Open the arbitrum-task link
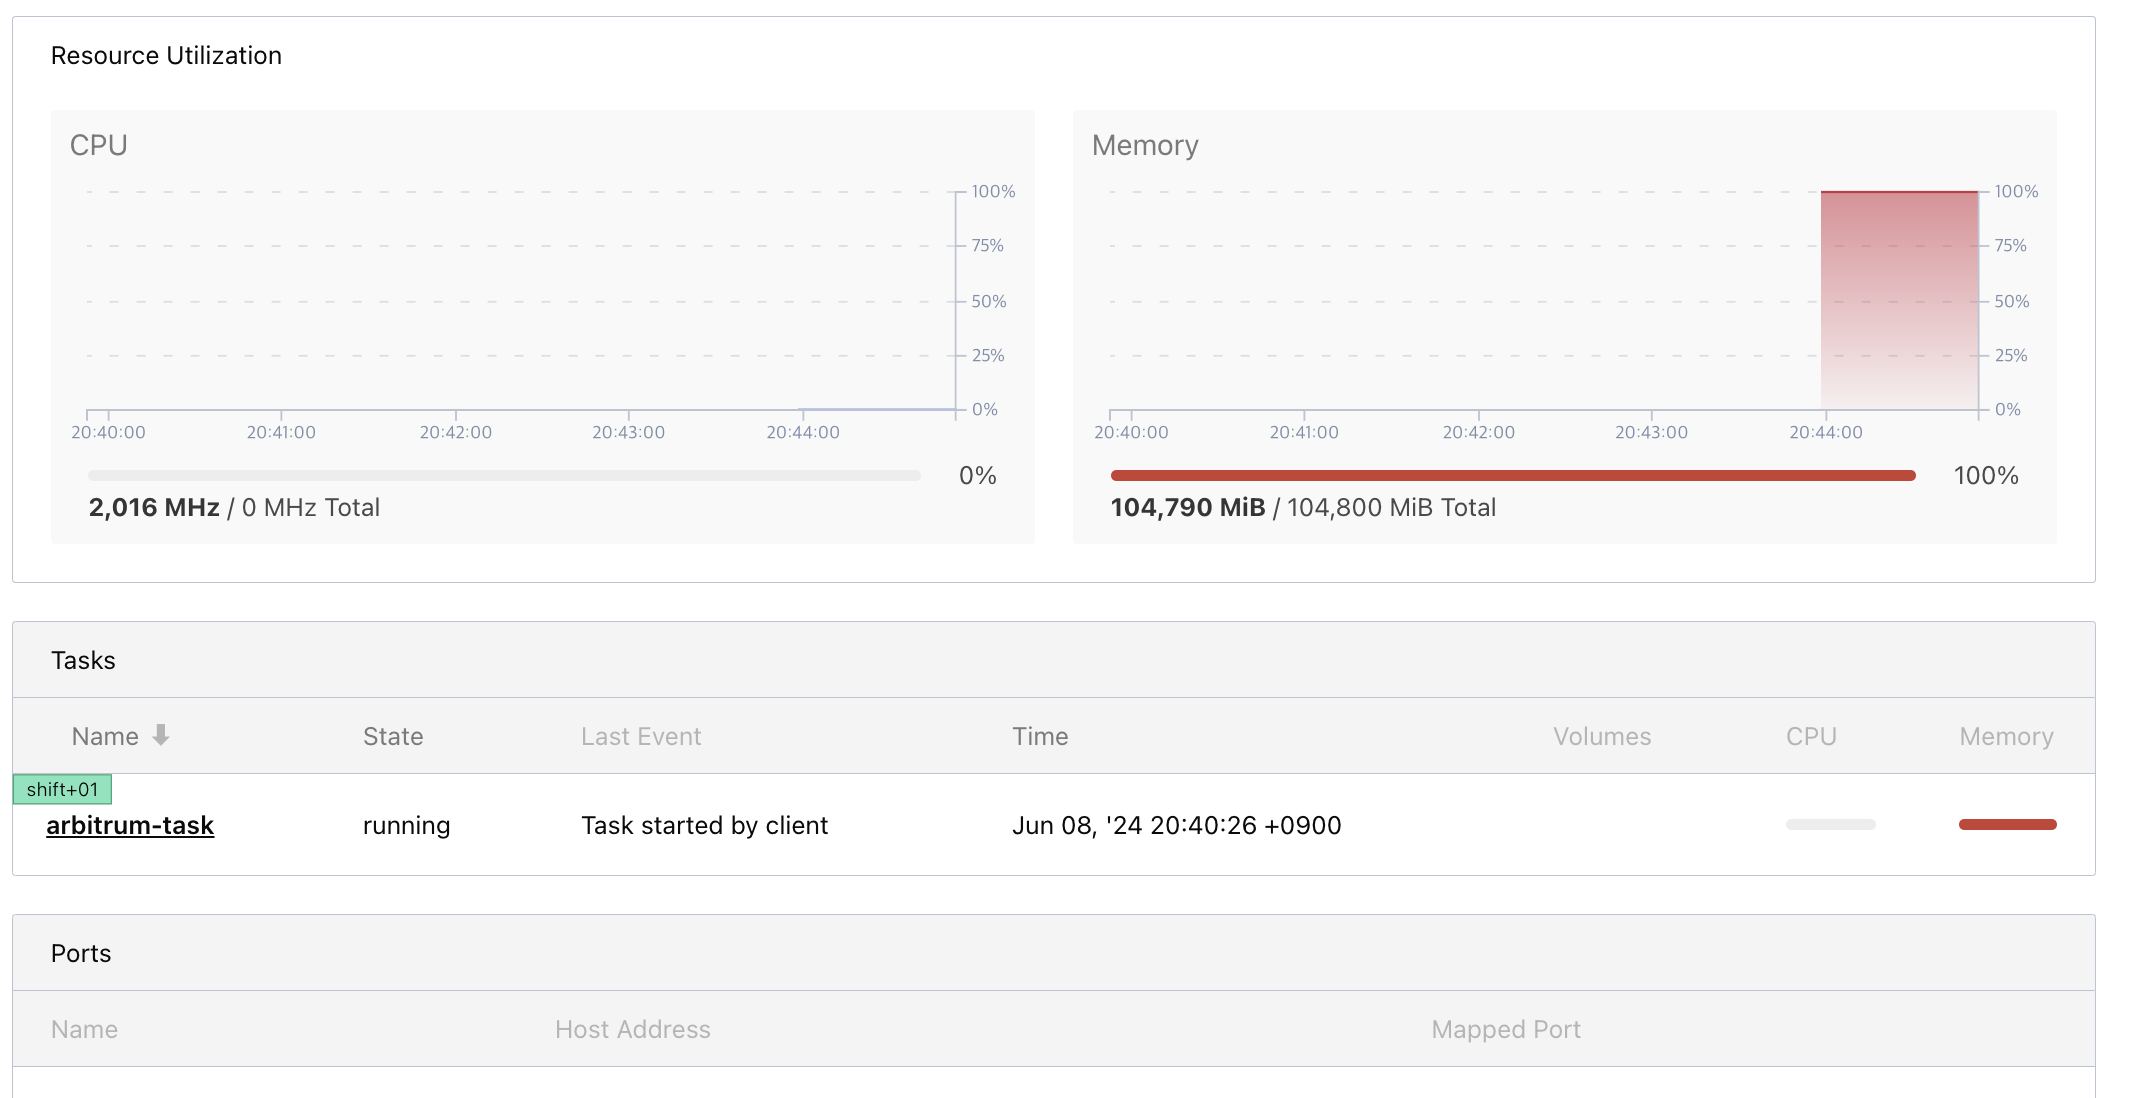 (130, 825)
